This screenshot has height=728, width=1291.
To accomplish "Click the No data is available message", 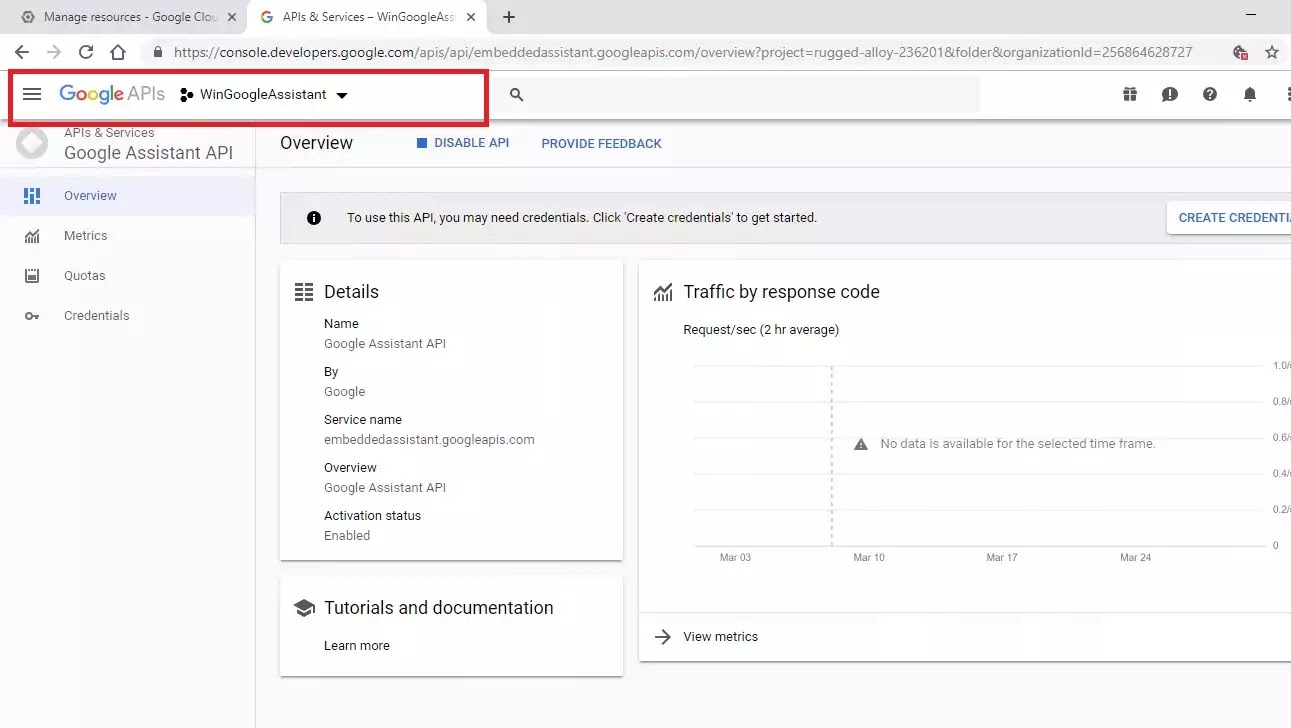I will [x=1018, y=444].
